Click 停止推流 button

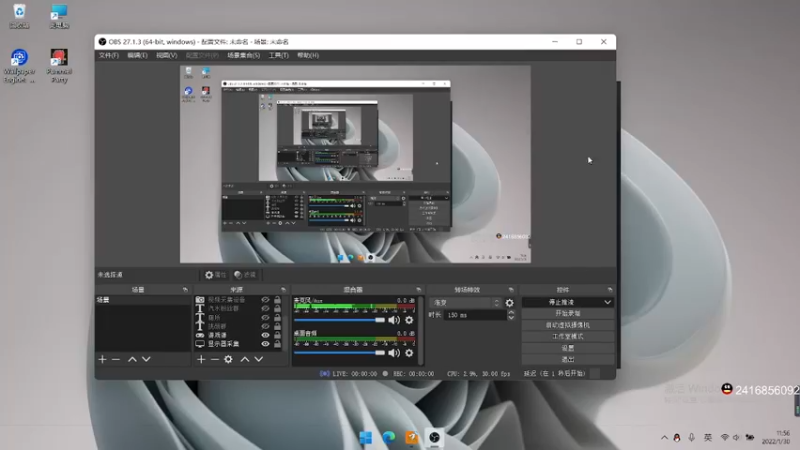[561, 302]
